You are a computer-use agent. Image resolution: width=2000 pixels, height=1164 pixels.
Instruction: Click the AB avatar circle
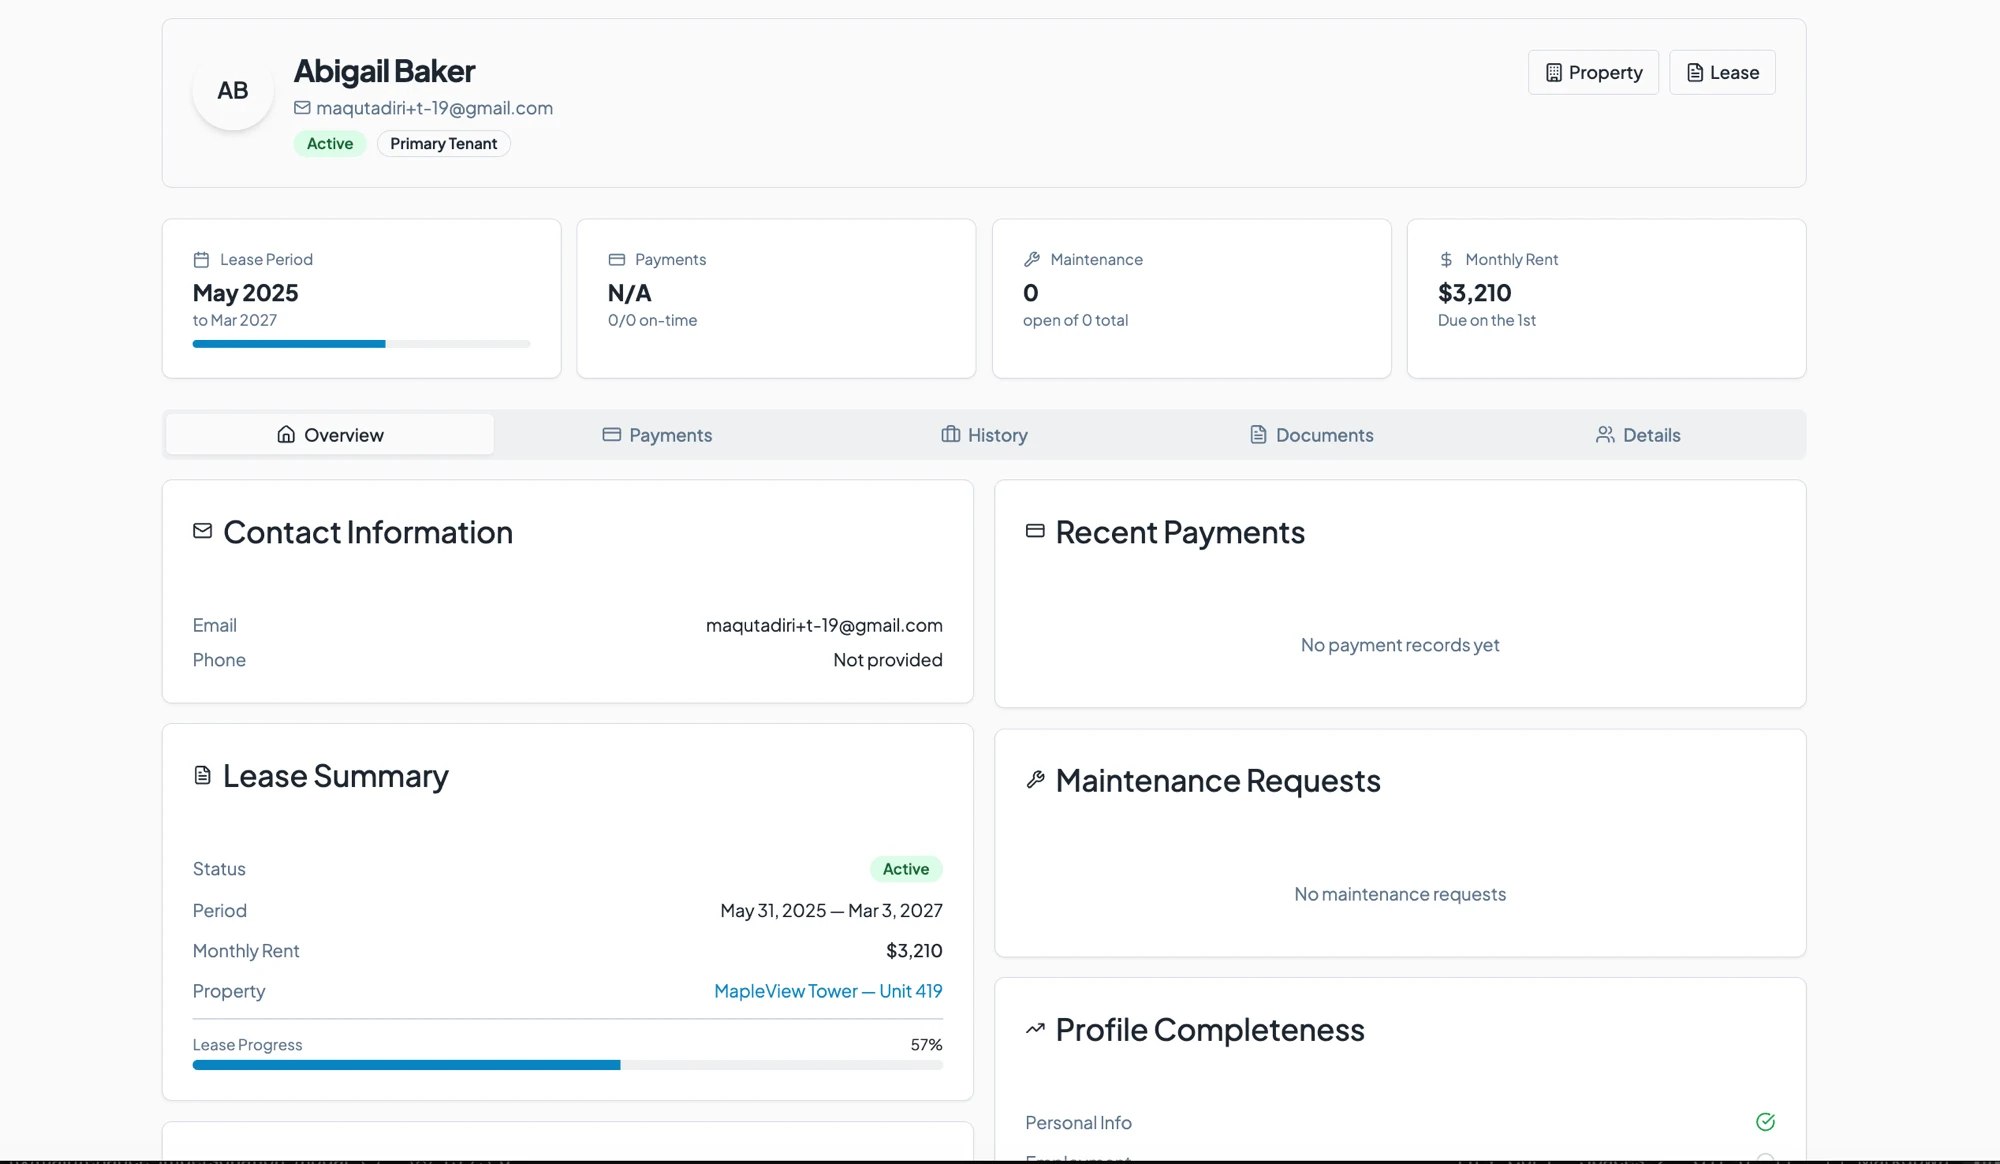(233, 90)
